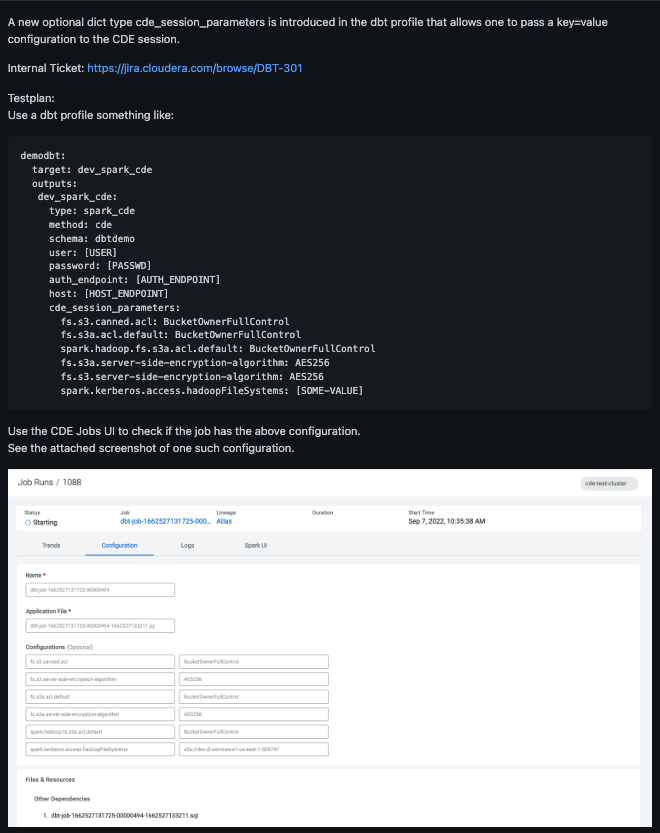Click the job Name input field
This screenshot has width=660, height=833.
pos(100,590)
